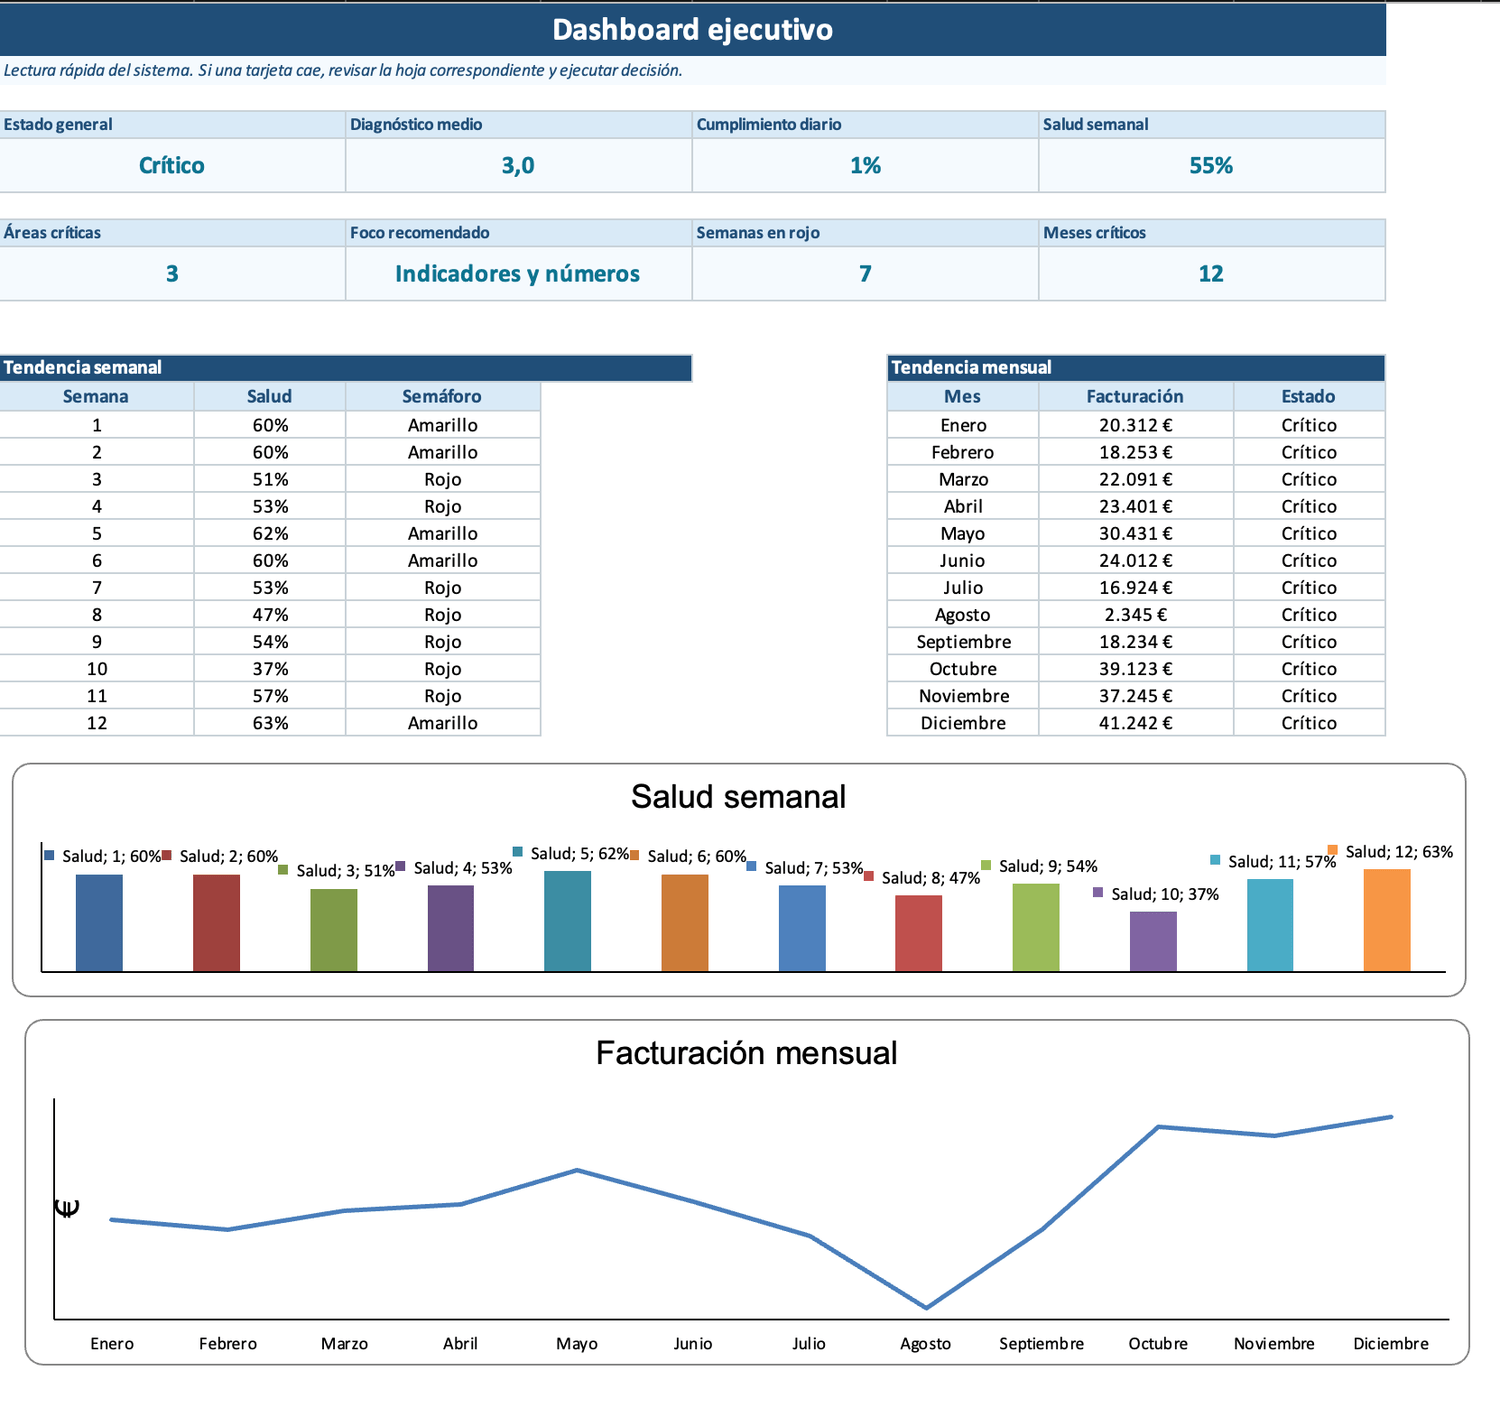This screenshot has width=1500, height=1408.
Task: Click the "Diciembre" axis label in Facturación chart
Action: coord(1390,1343)
